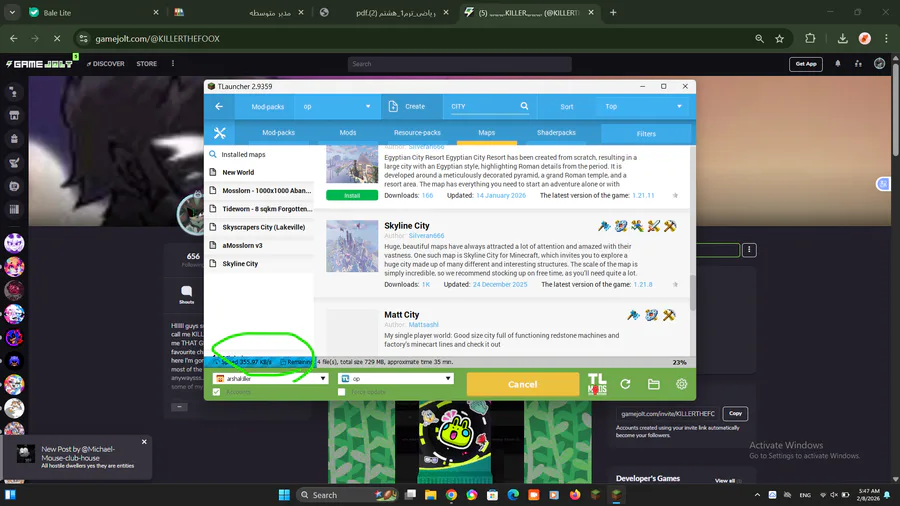Open Game Jolt Discover menu

106,64
